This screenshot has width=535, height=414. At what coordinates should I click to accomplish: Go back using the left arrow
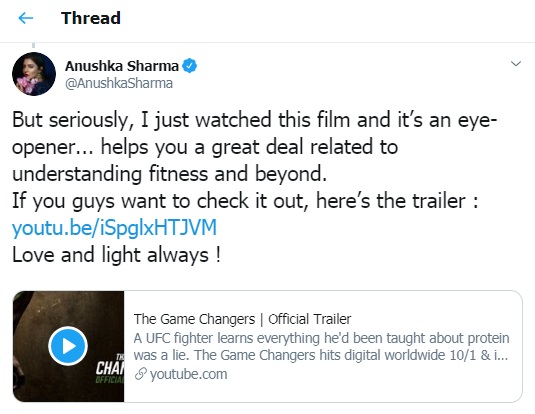[x=26, y=18]
